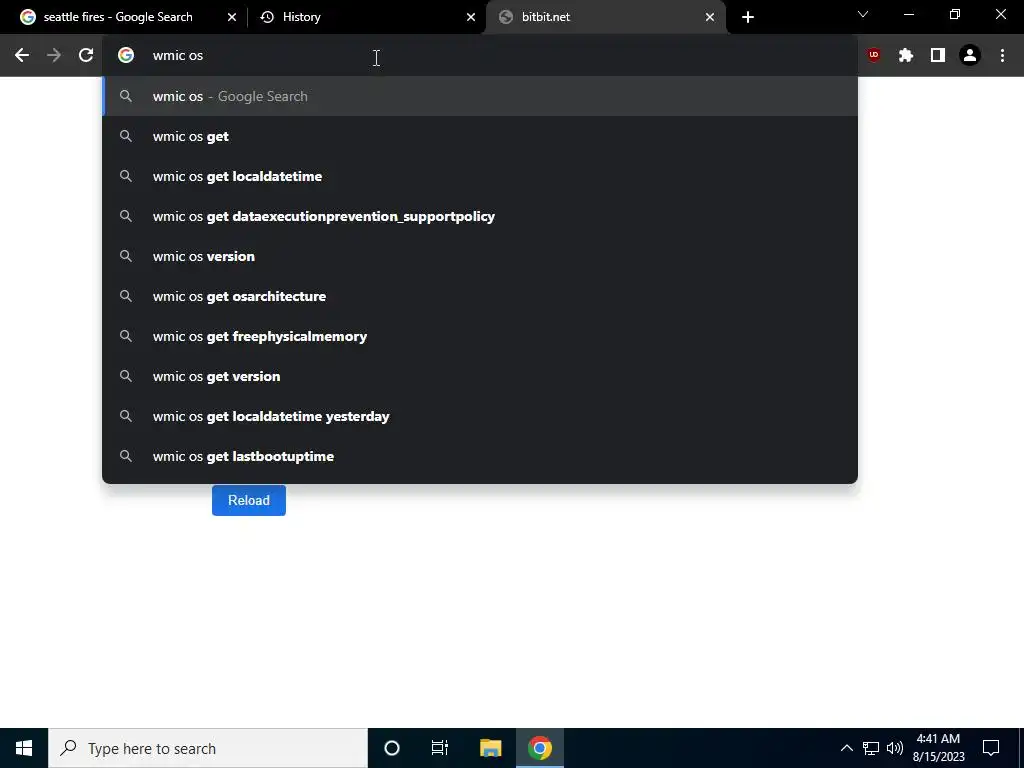Click the Chrome icon on the taskbar
The height and width of the screenshot is (768, 1024).
540,748
